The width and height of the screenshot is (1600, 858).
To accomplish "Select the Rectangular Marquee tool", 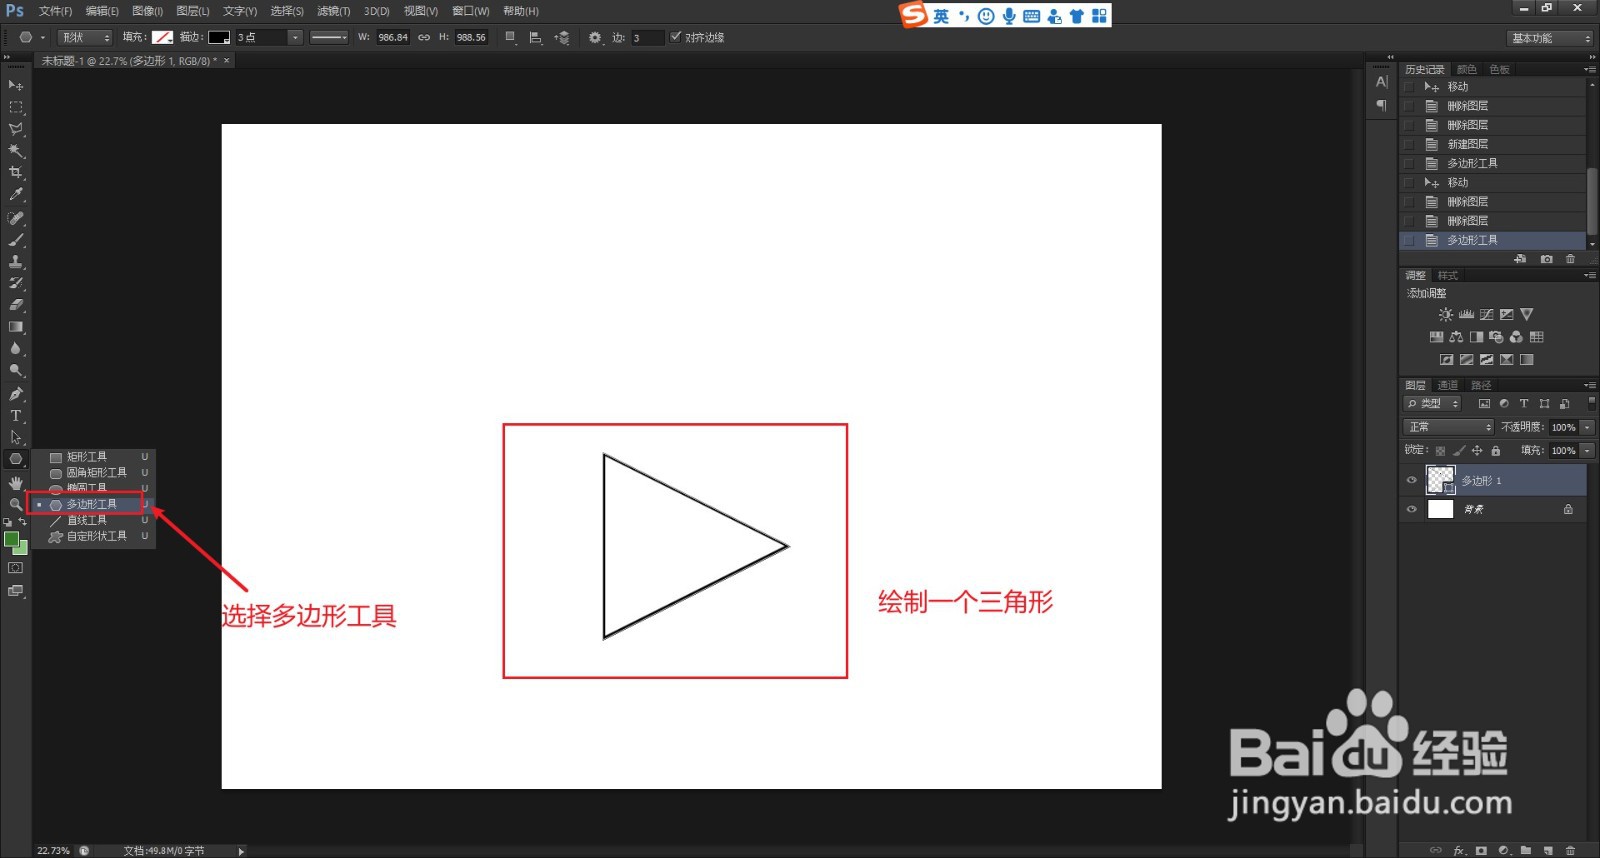I will tap(16, 107).
